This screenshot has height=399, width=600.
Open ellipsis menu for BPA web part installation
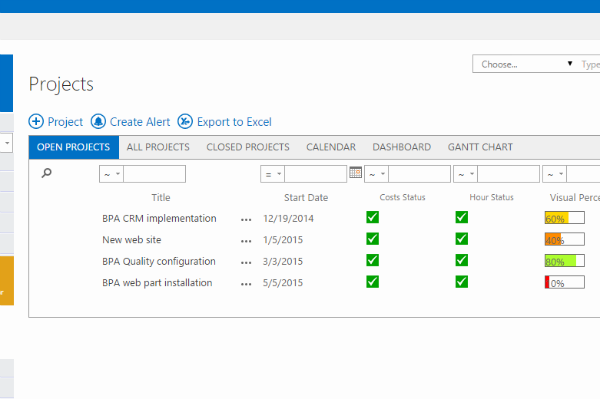tap(246, 284)
